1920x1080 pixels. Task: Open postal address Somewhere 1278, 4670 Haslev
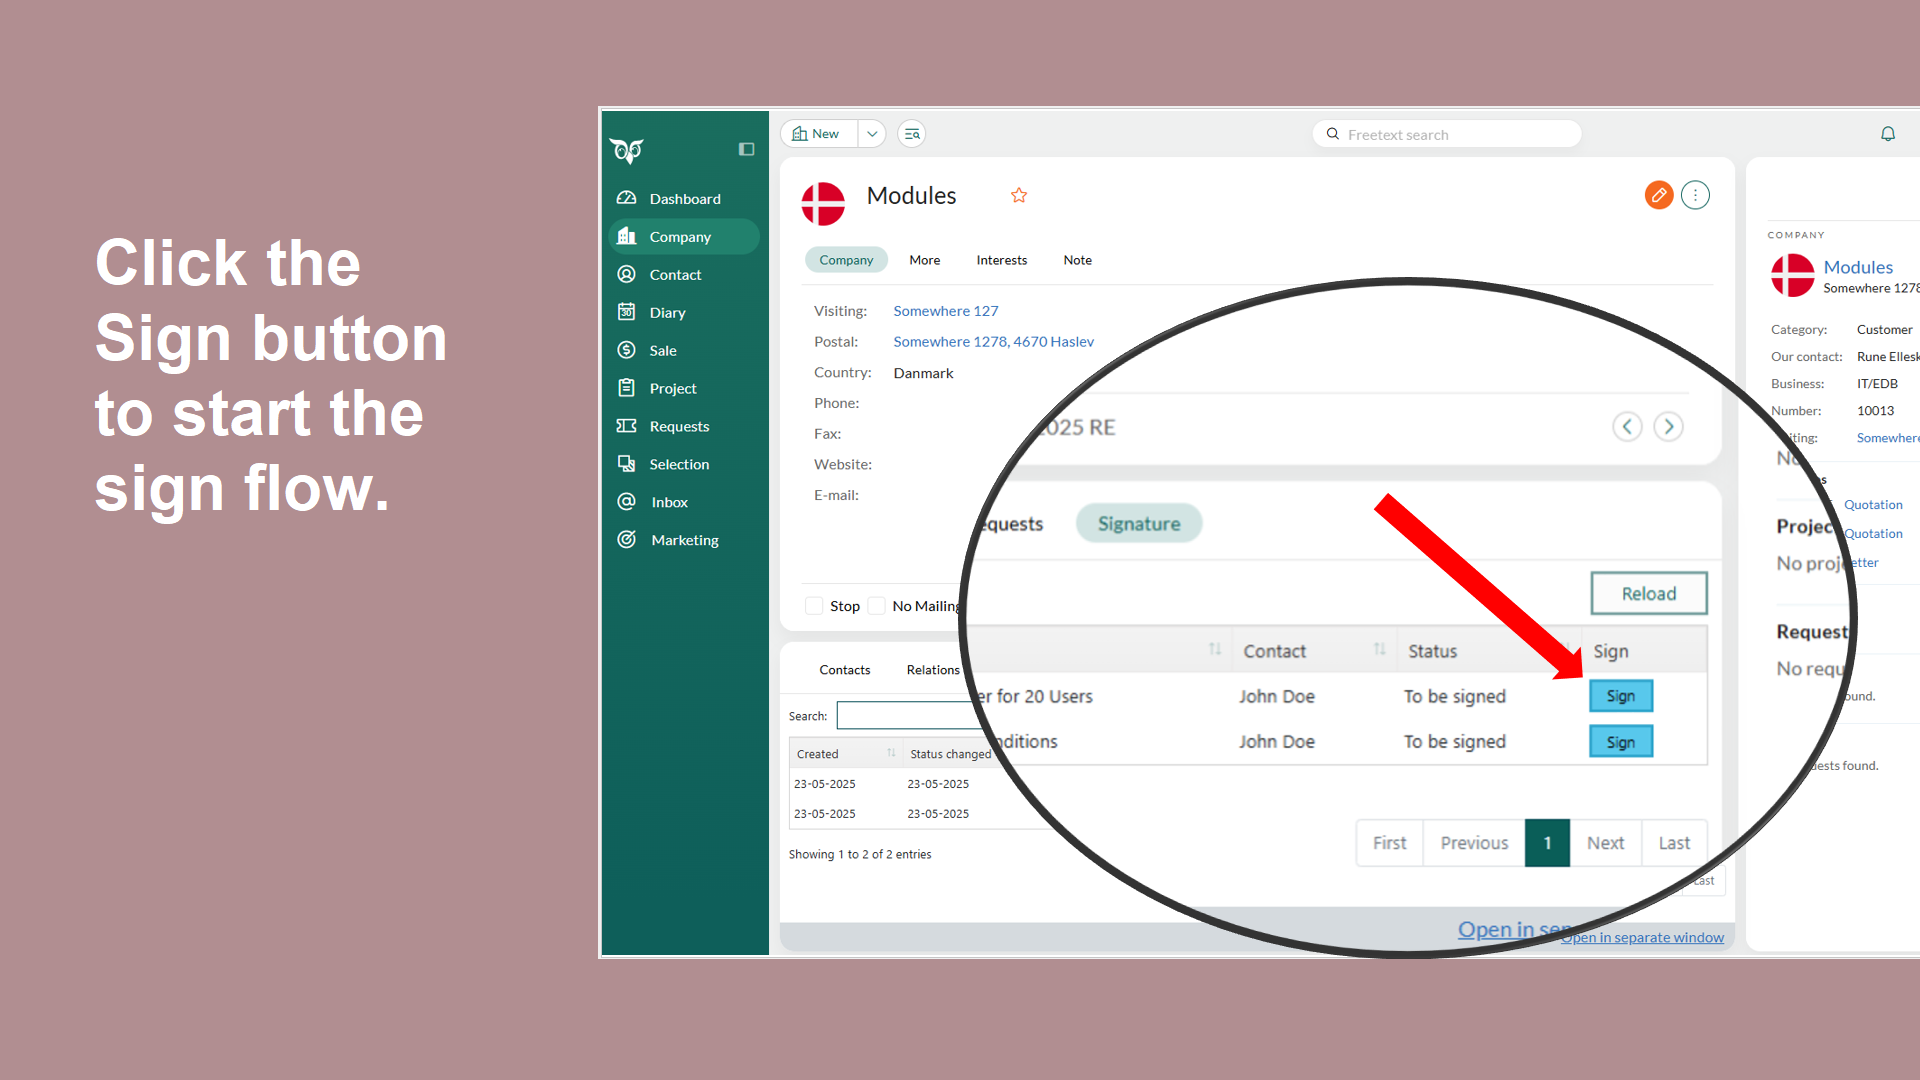(993, 342)
